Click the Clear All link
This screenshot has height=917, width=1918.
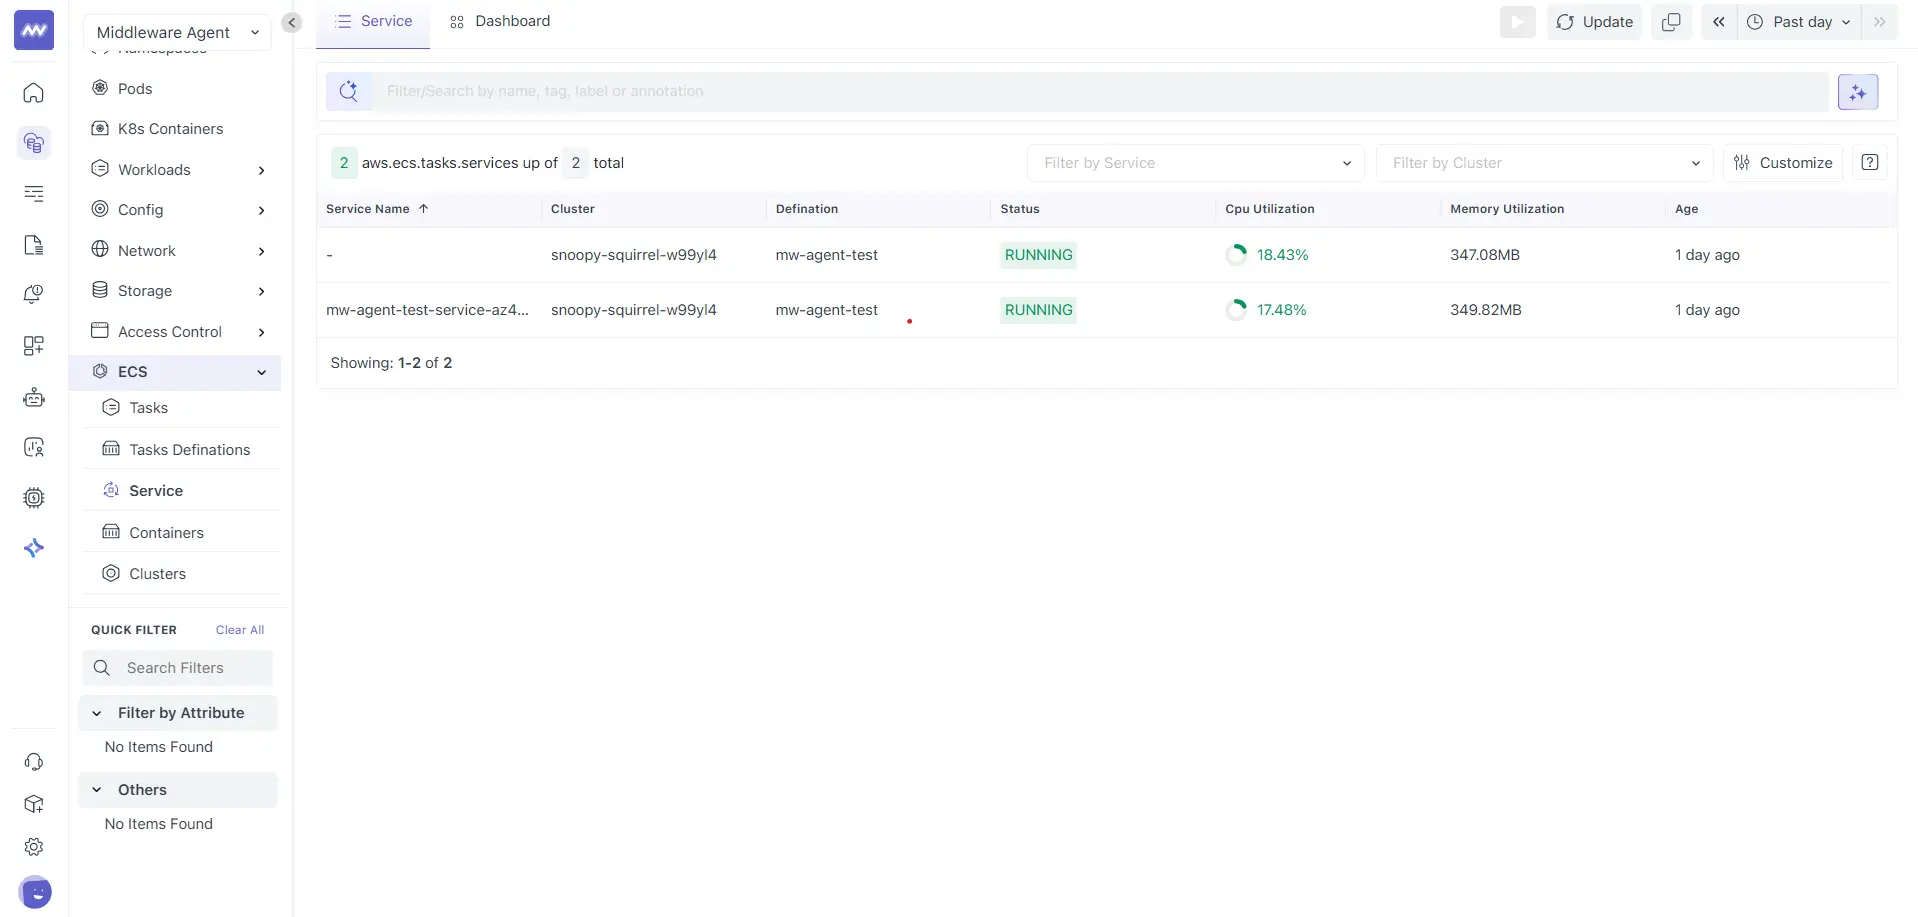[x=240, y=630]
